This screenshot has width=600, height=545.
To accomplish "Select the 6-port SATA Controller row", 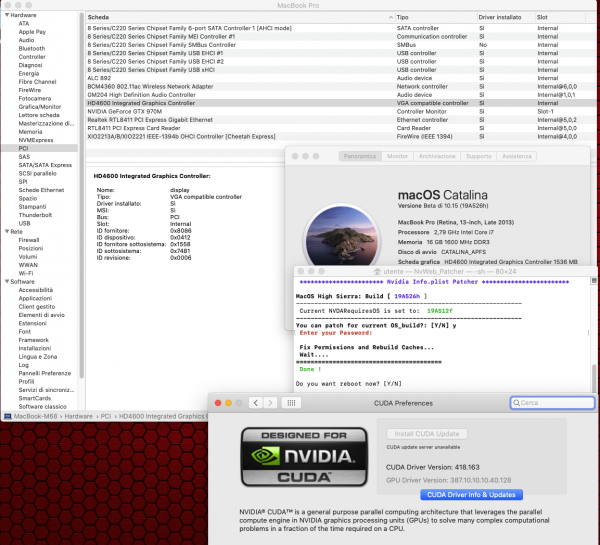I will (341, 28).
